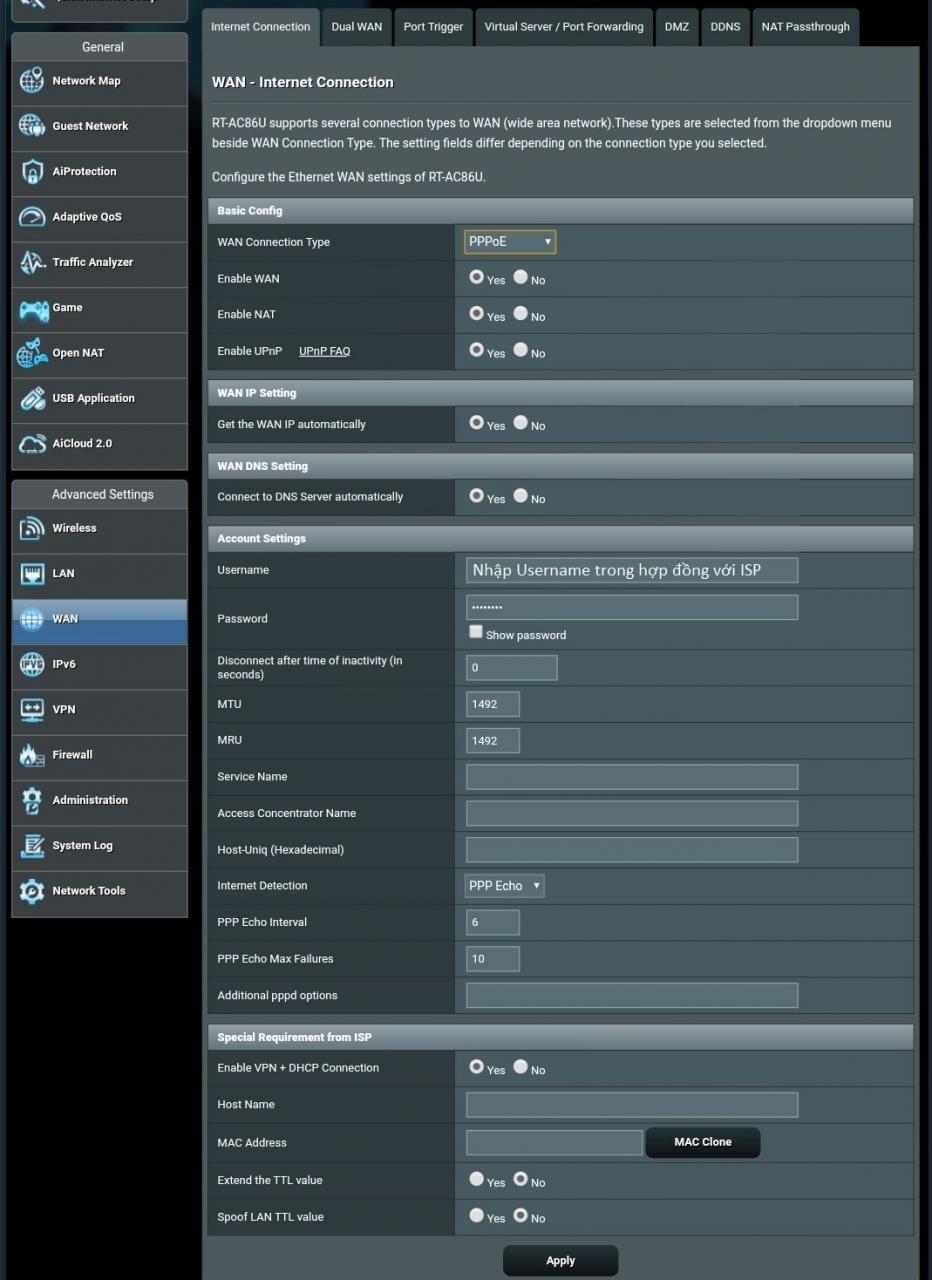Click the Adaptive QoS gauge icon
Image resolution: width=932 pixels, height=1280 pixels.
[x=32, y=217]
